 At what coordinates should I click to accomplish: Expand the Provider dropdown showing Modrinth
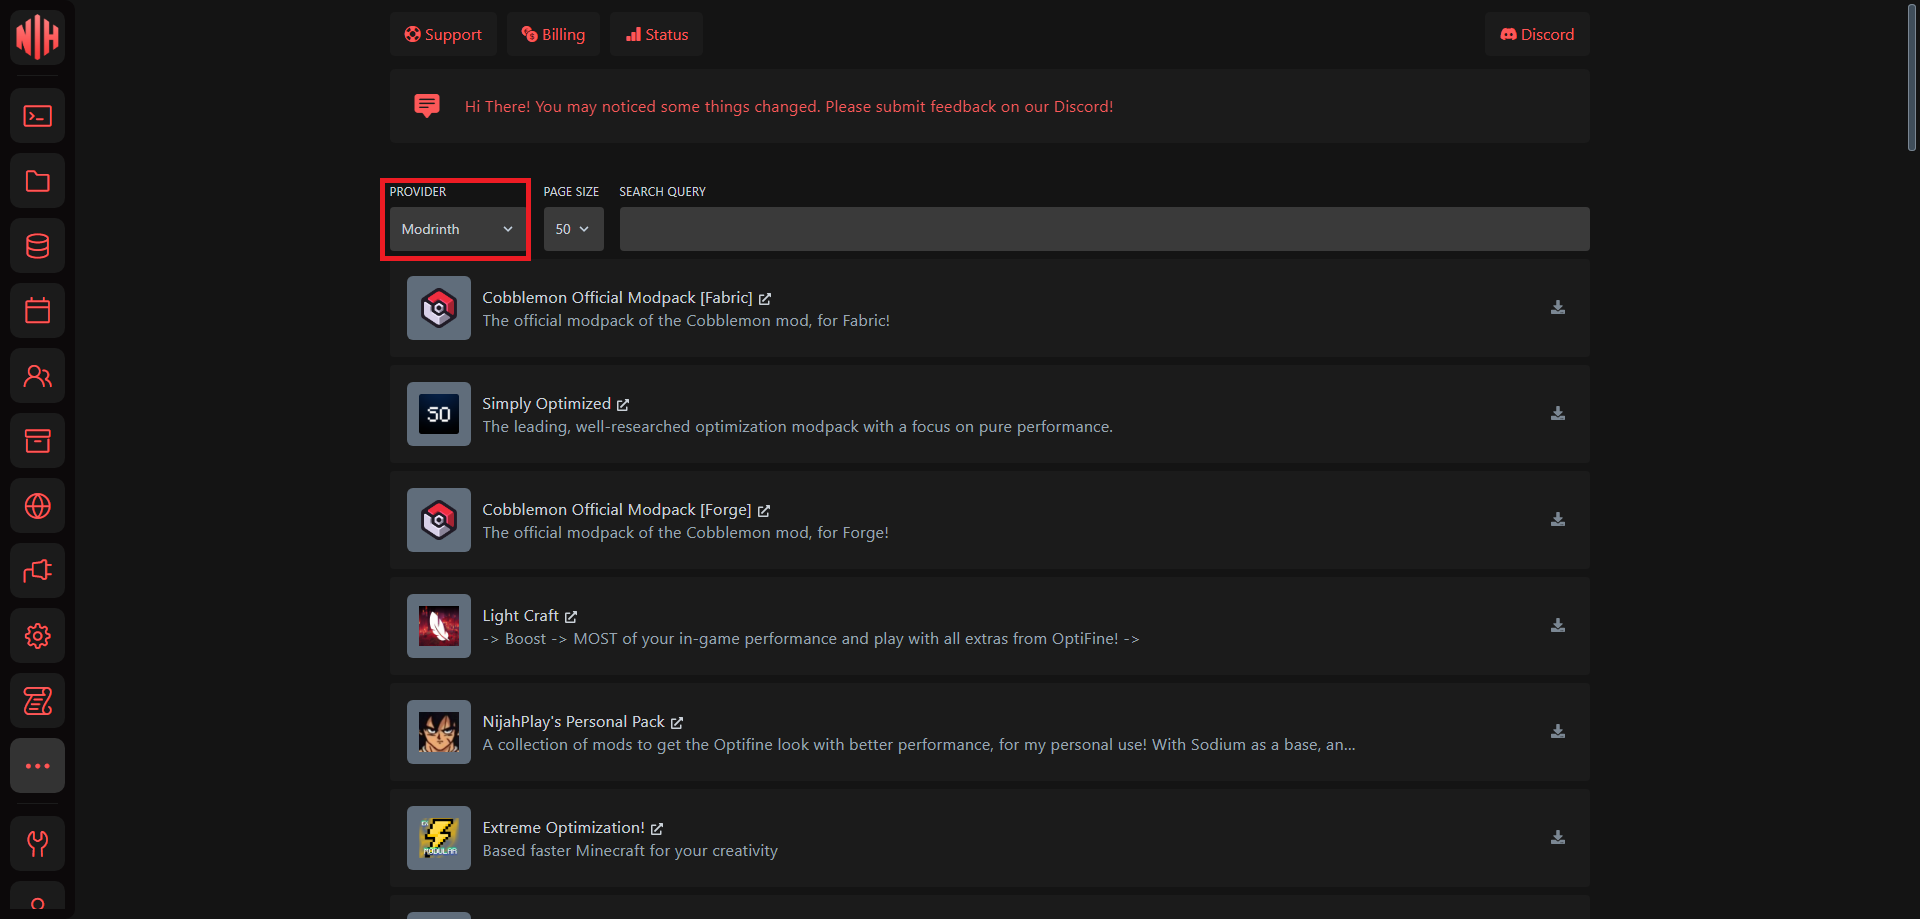456,229
